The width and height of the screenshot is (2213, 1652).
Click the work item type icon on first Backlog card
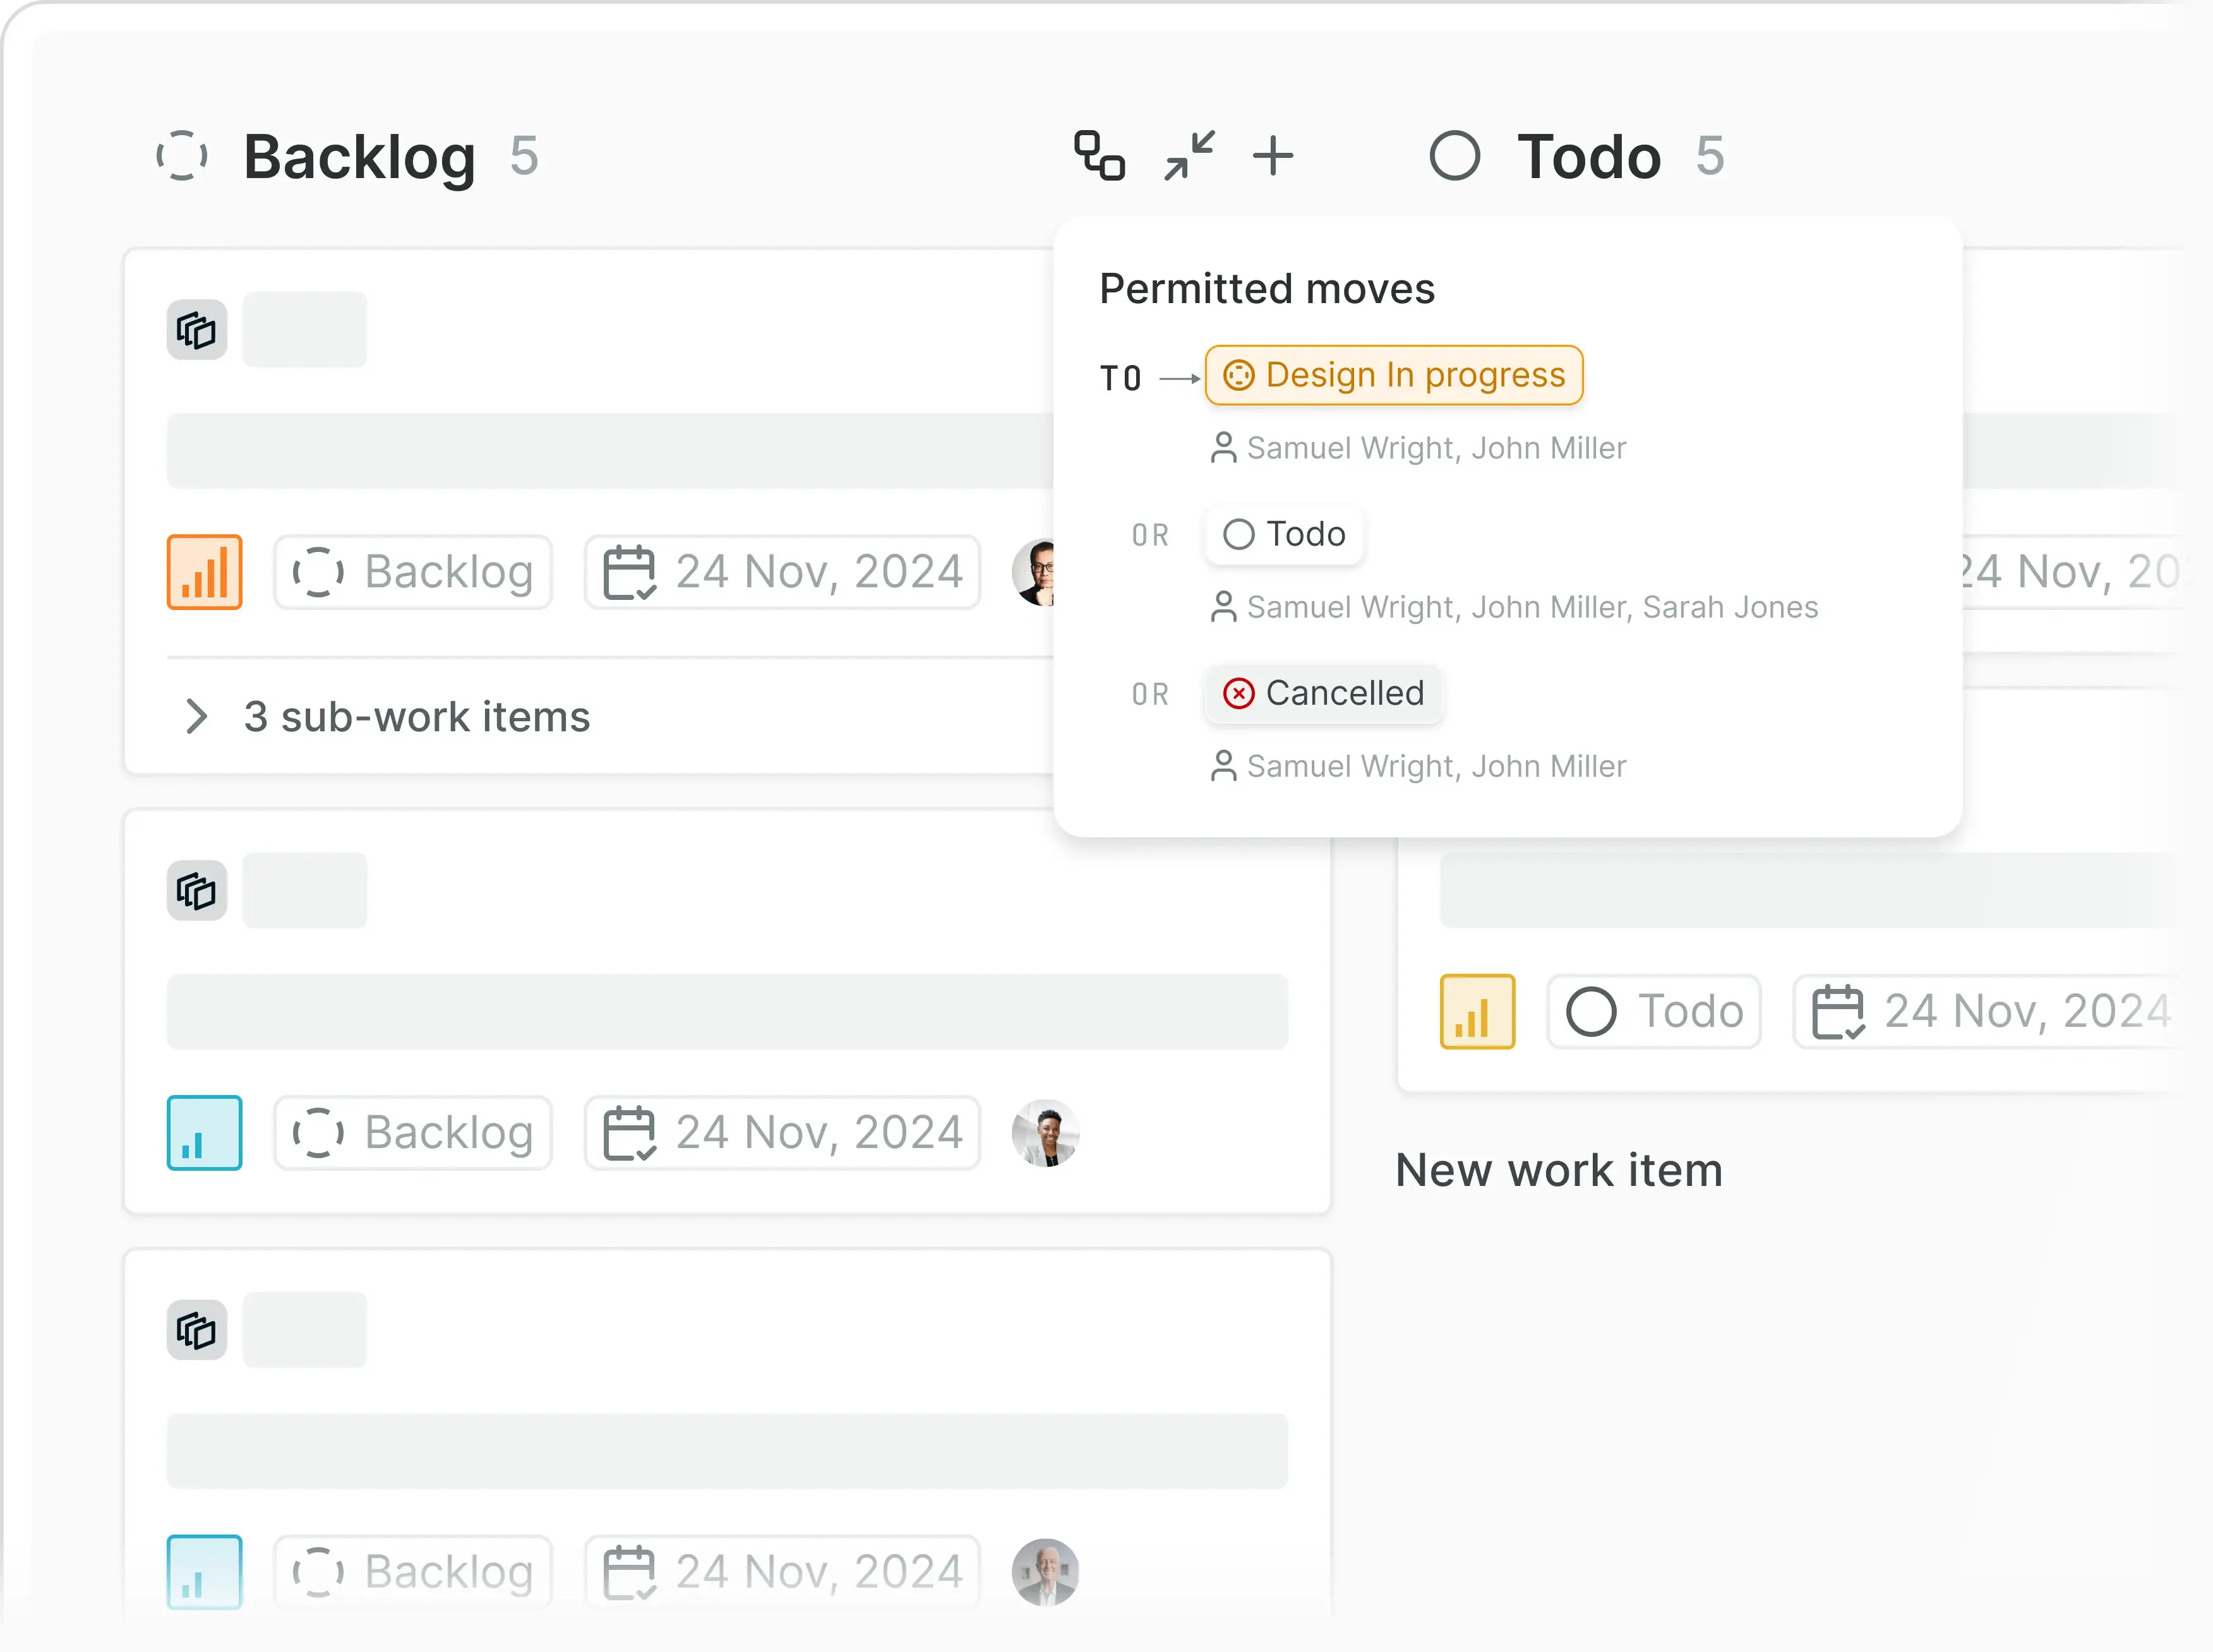[196, 330]
